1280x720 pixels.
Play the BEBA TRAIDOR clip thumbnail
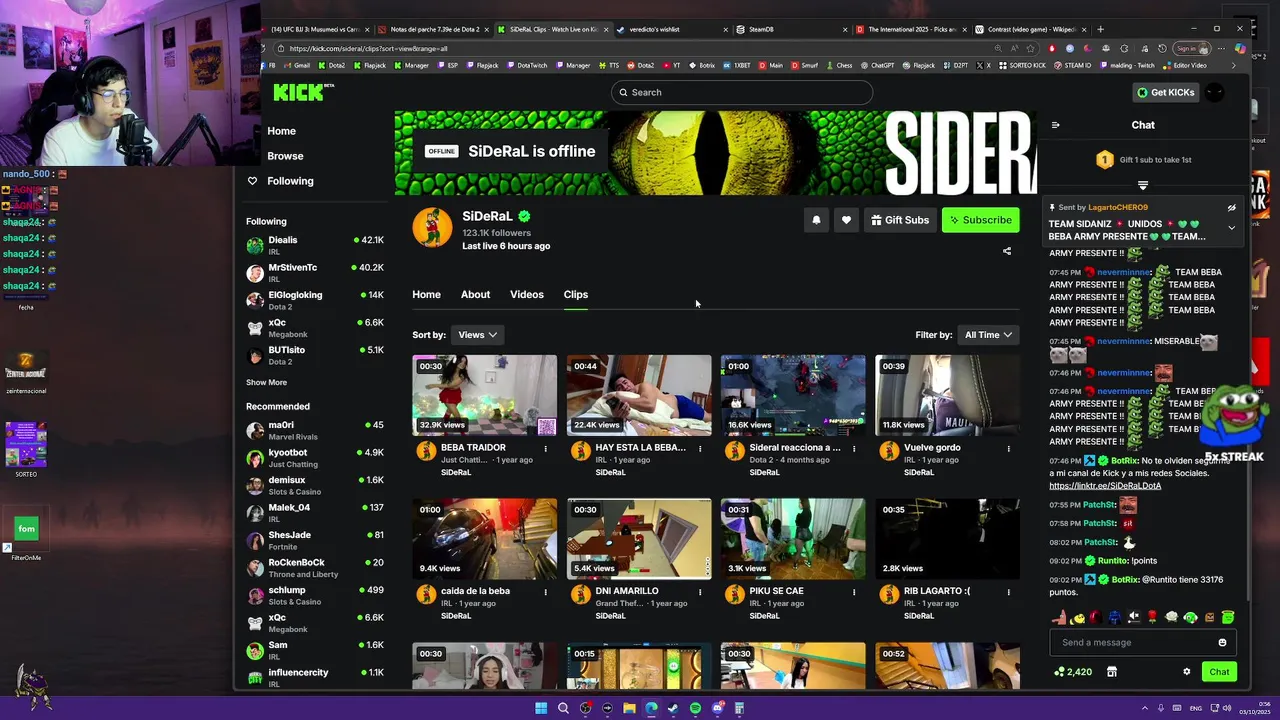pos(484,395)
